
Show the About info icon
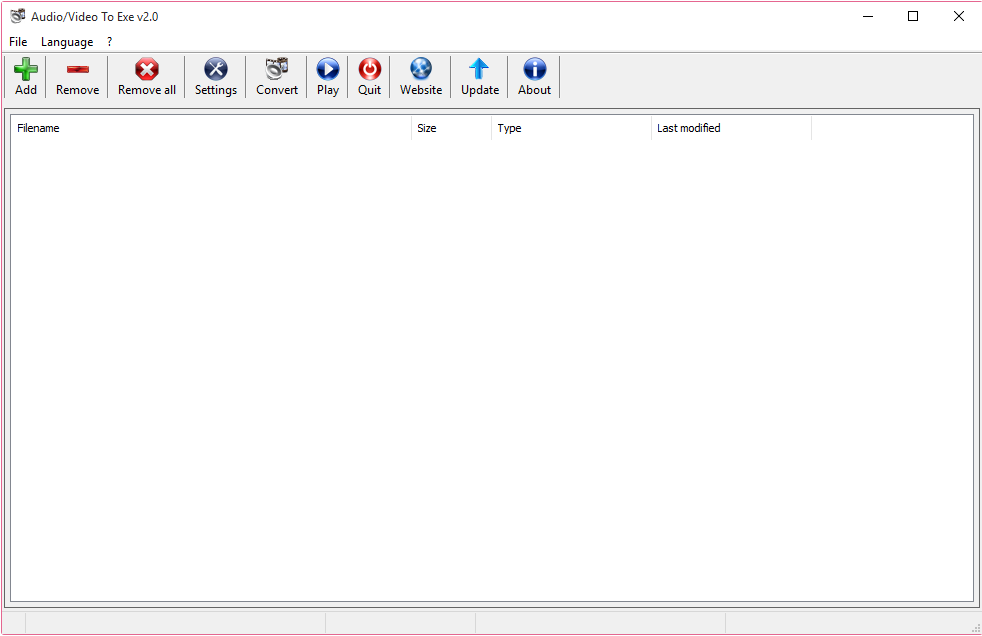click(x=534, y=69)
